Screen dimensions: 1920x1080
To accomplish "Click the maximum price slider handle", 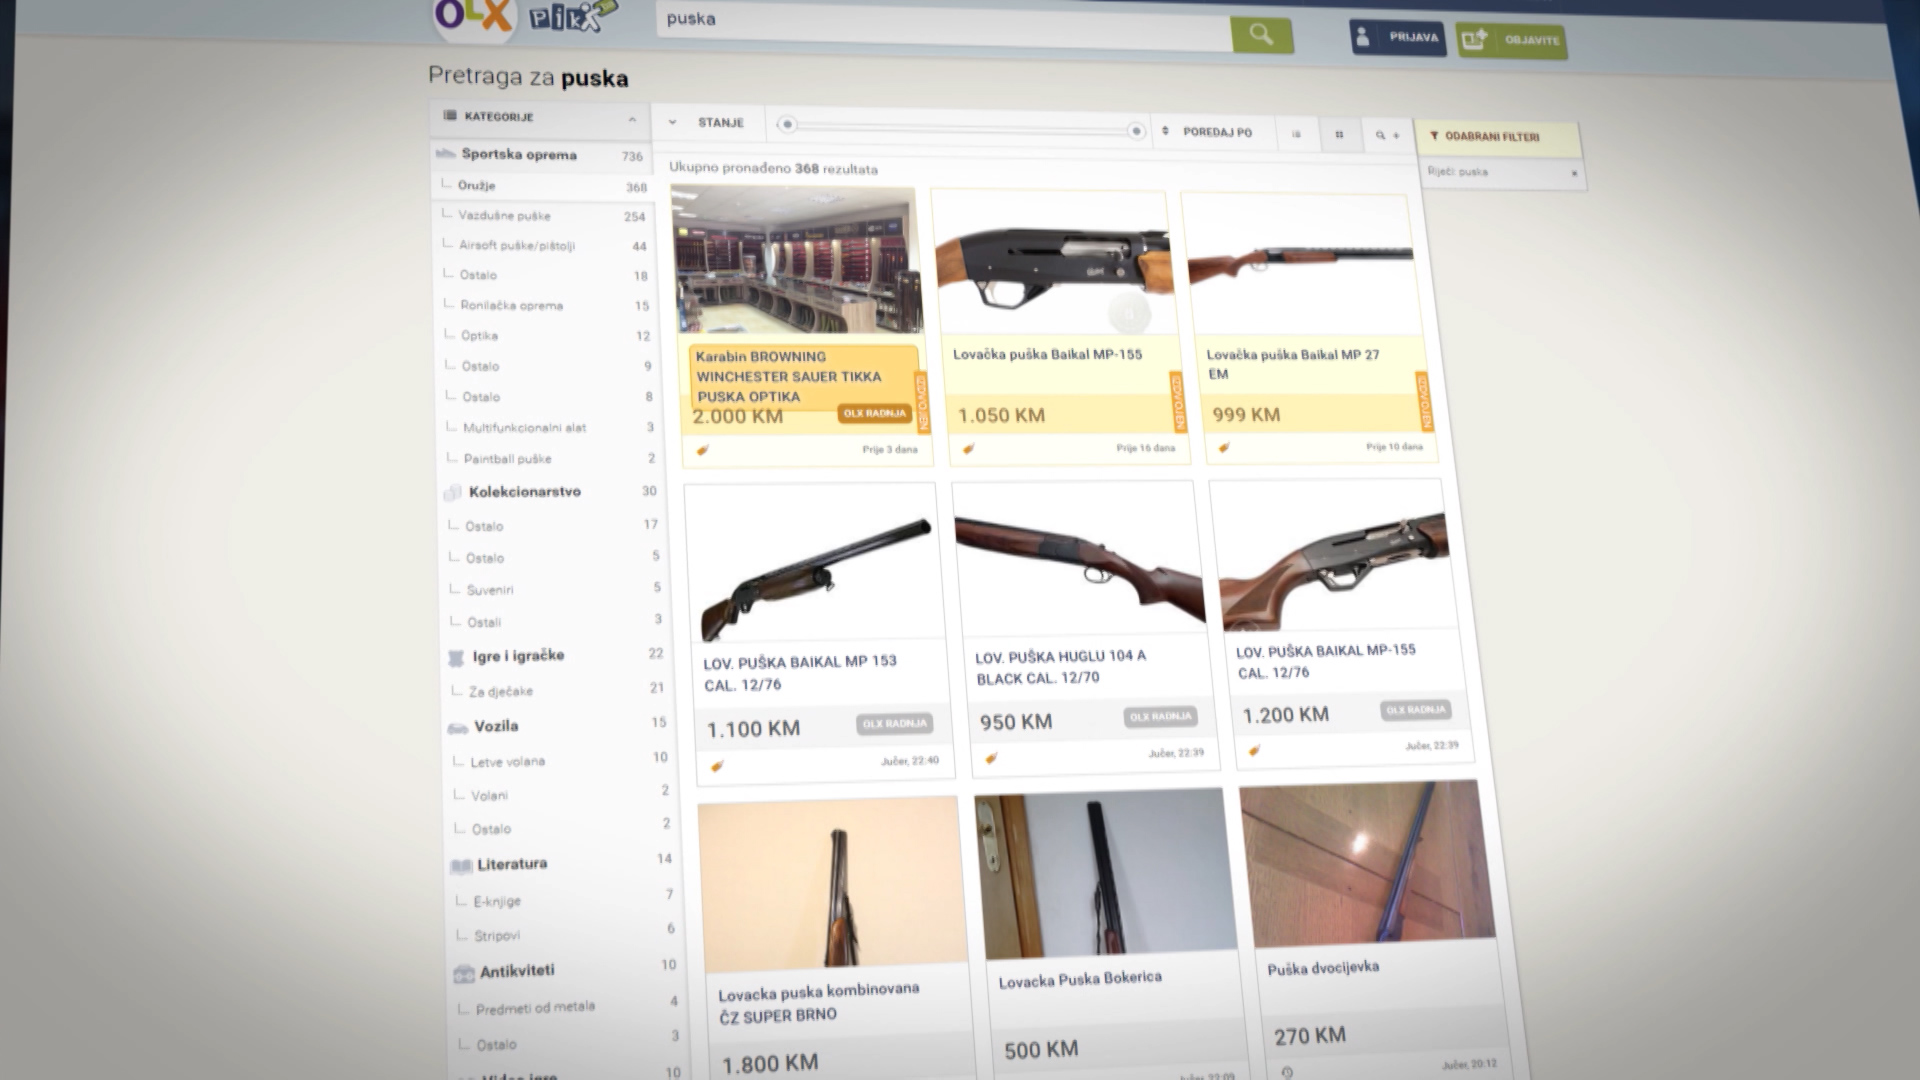I will pos(1136,131).
